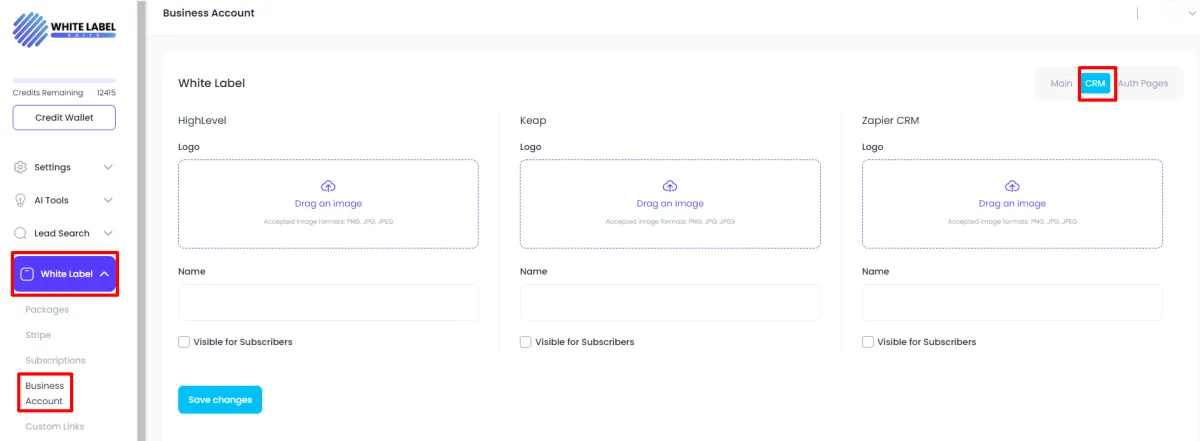Click the Credits Remaining 12415 text

[x=64, y=93]
